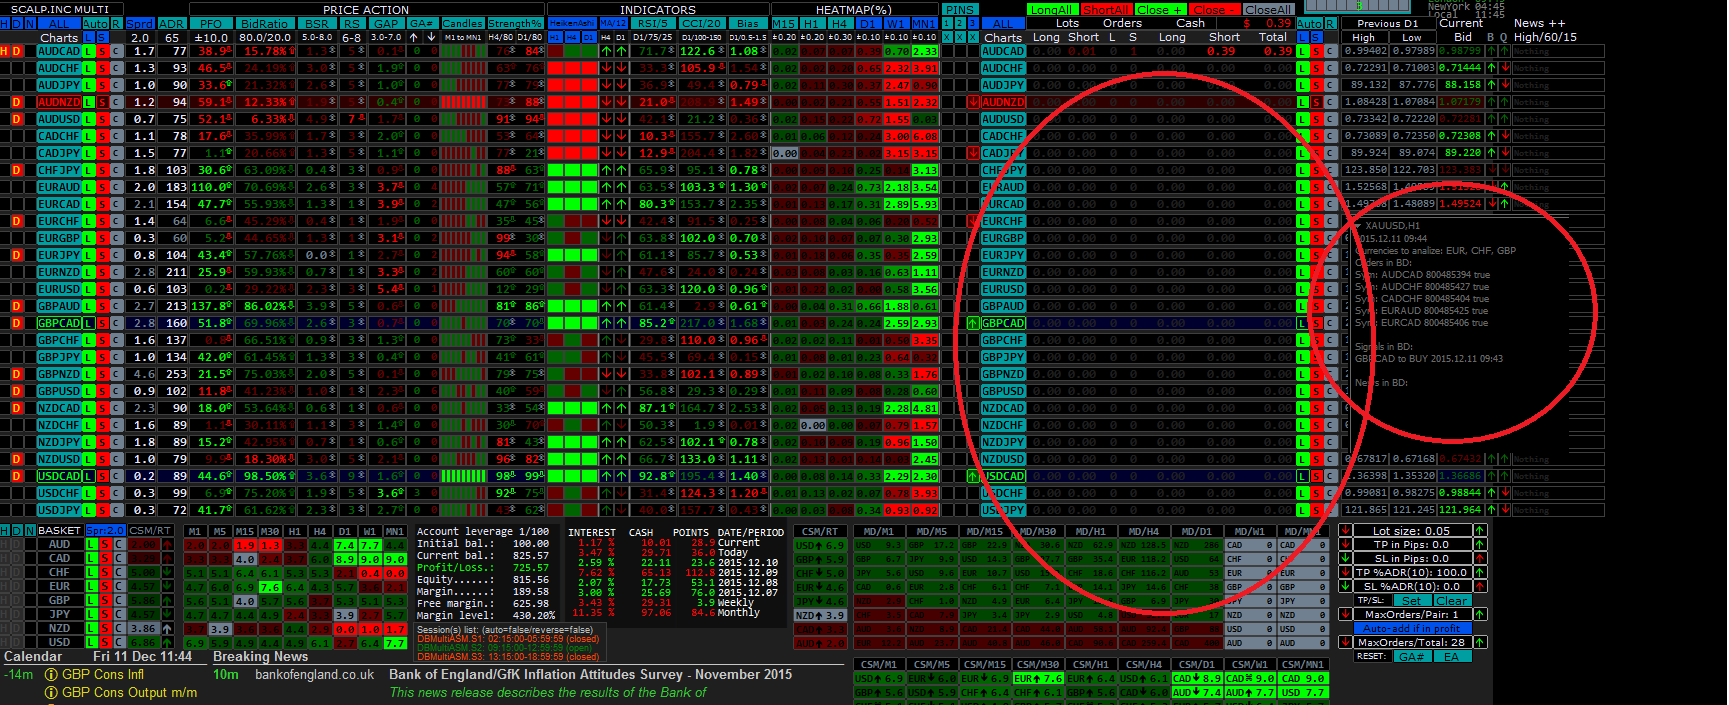The height and width of the screenshot is (705, 1729).
Task: Click the TP/SL Clear button
Action: [1452, 601]
